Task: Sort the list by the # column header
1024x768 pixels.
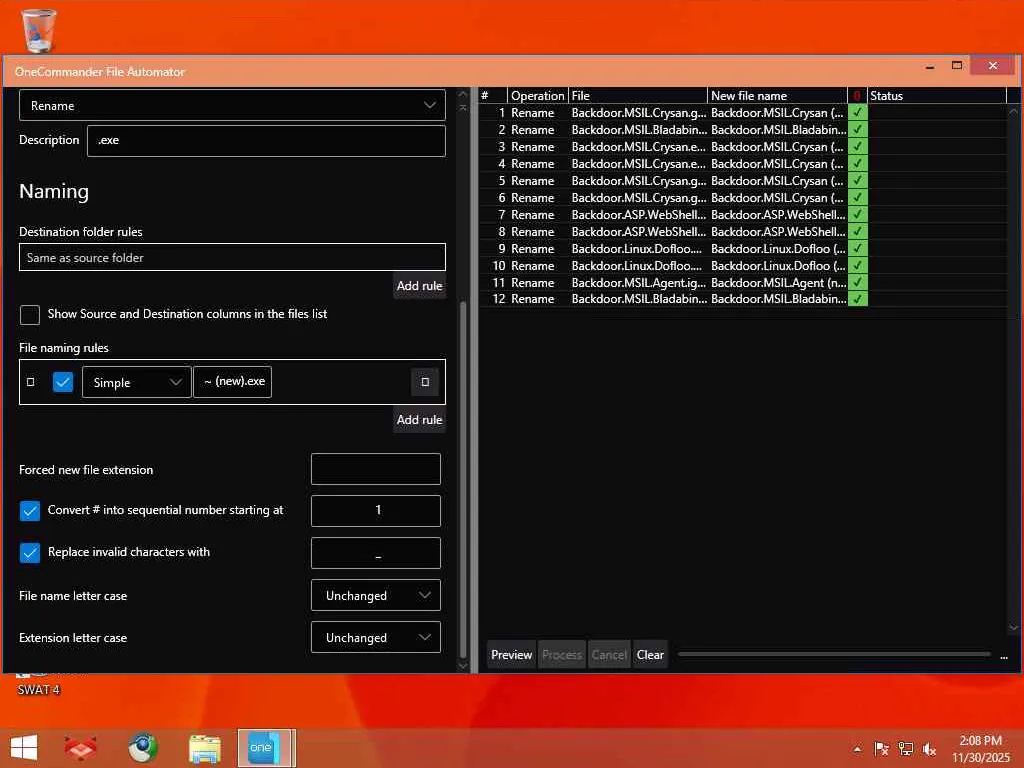Action: coord(492,95)
